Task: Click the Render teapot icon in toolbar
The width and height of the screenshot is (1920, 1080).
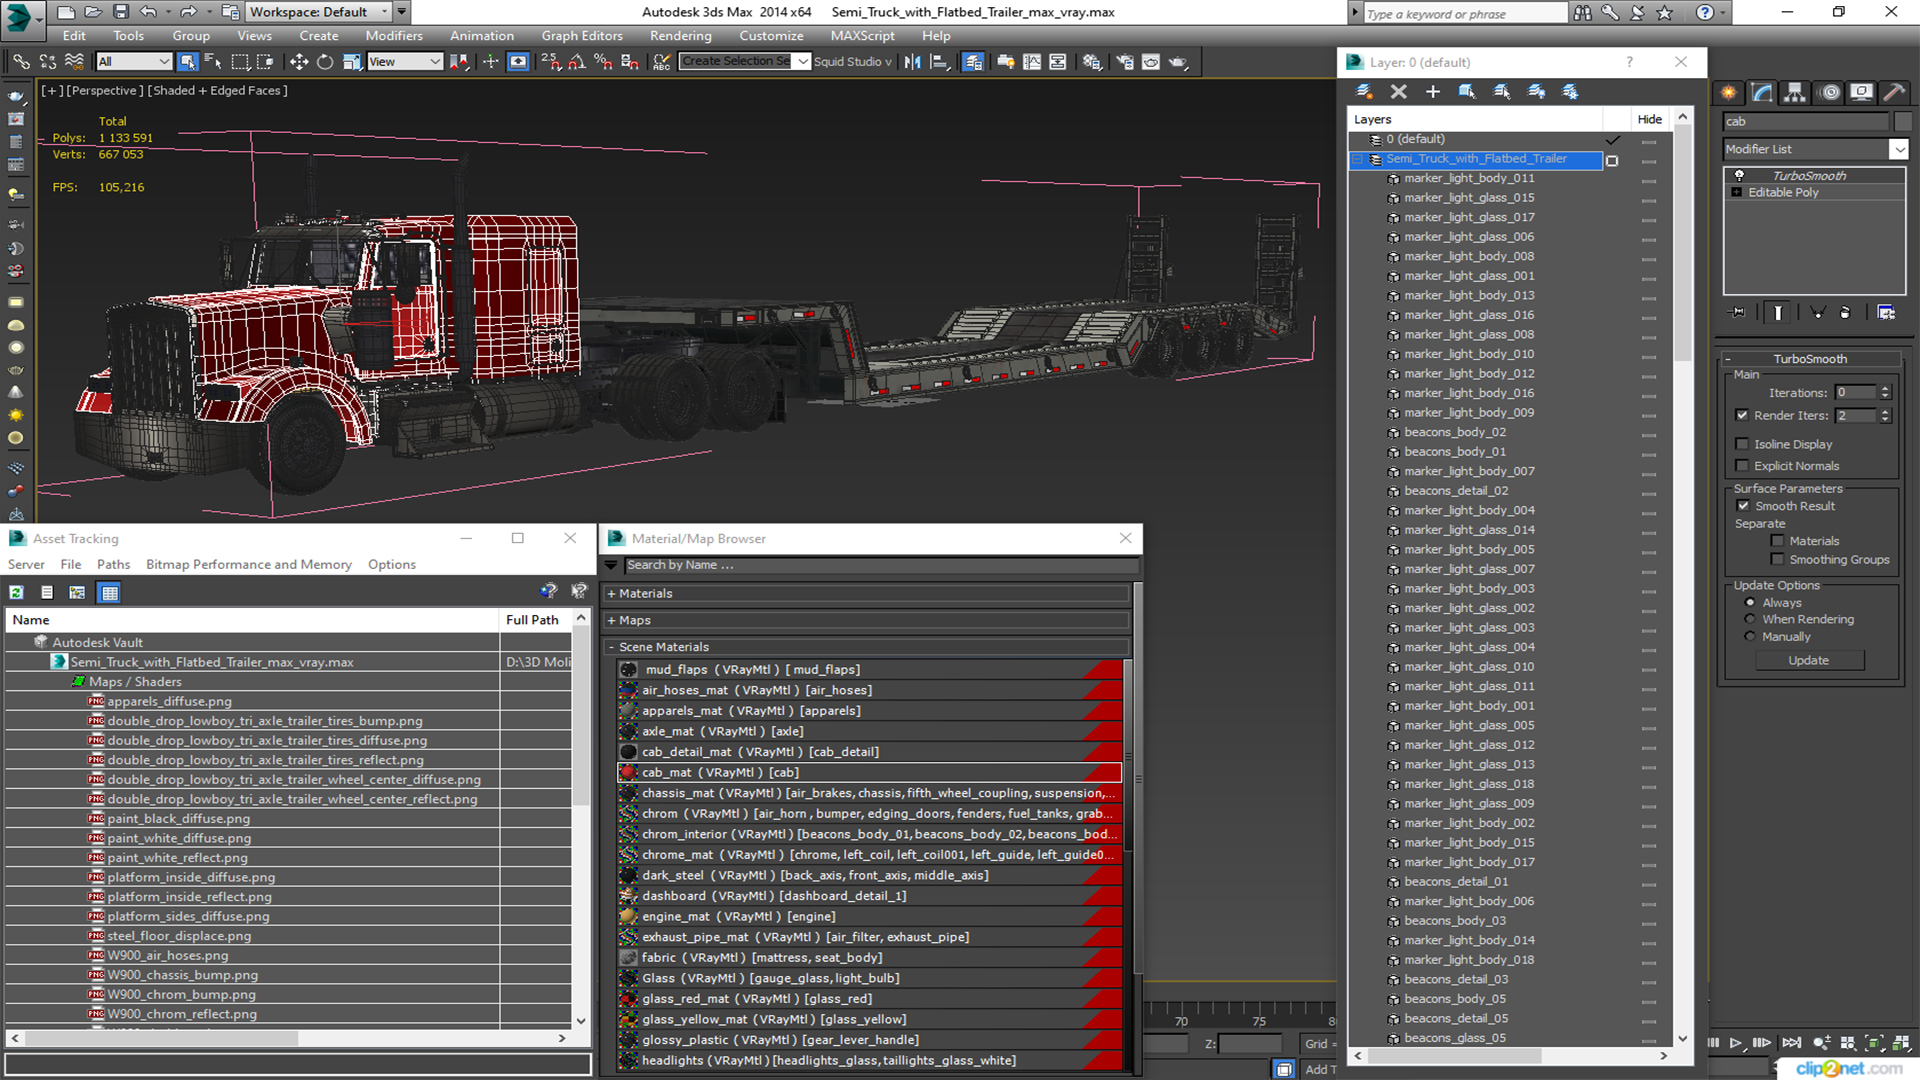Action: point(1178,62)
